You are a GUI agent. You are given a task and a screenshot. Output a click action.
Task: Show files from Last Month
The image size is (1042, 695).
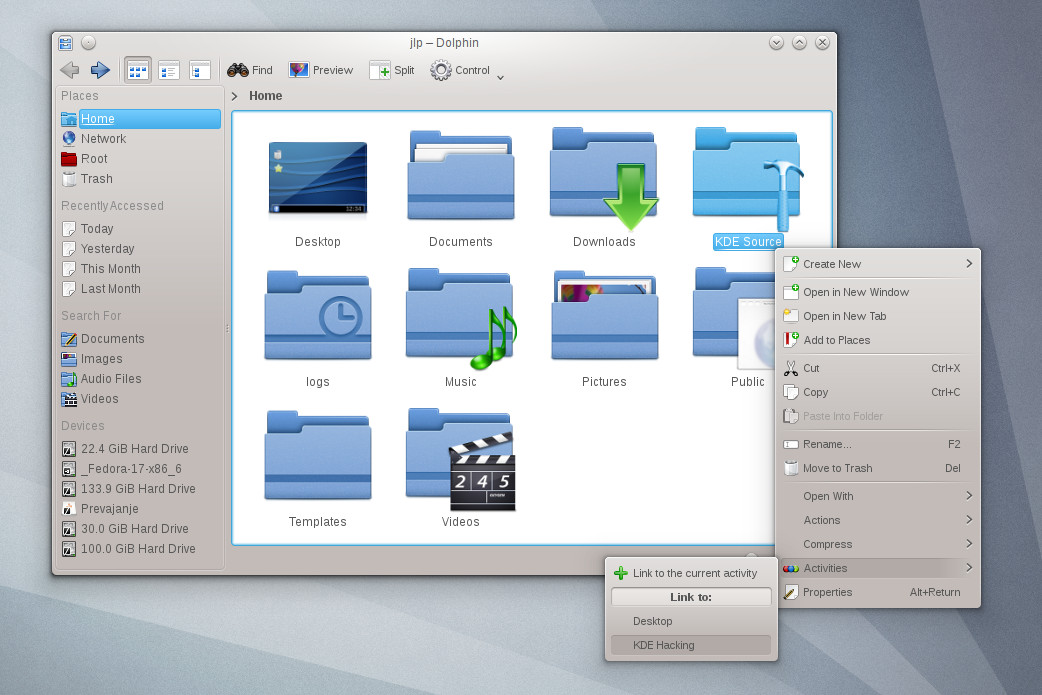[140, 289]
